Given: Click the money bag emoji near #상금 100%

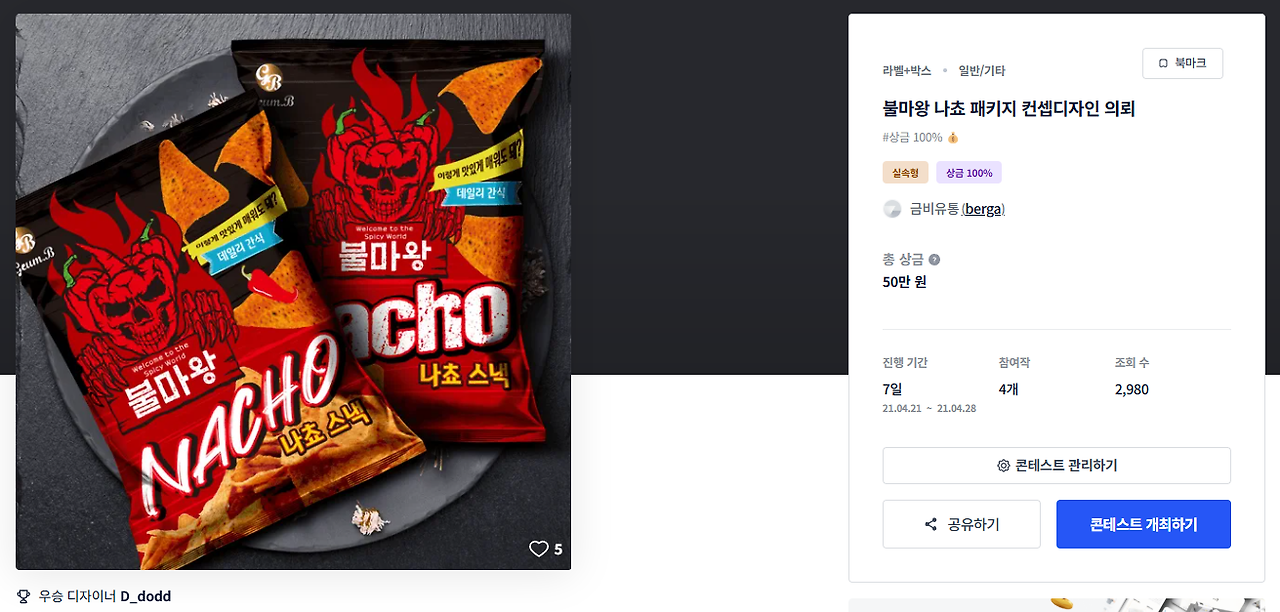Looking at the screenshot, I should (x=953, y=137).
